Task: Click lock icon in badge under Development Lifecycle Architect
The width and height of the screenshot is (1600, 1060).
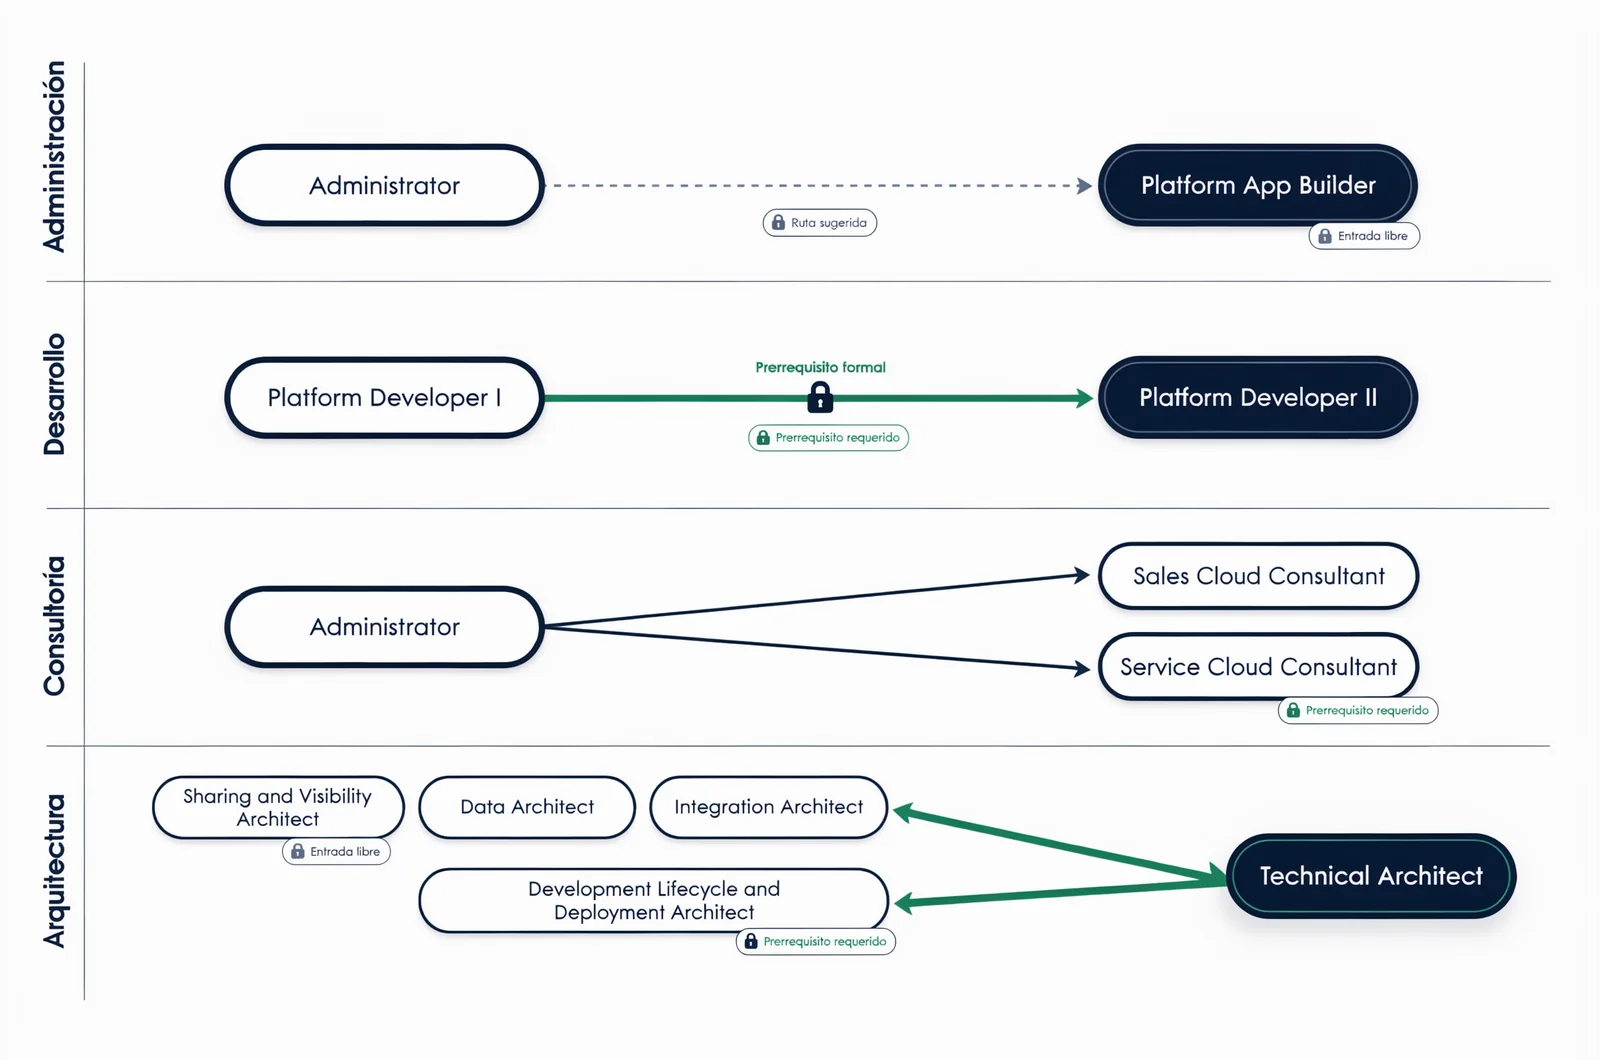Action: (751, 941)
